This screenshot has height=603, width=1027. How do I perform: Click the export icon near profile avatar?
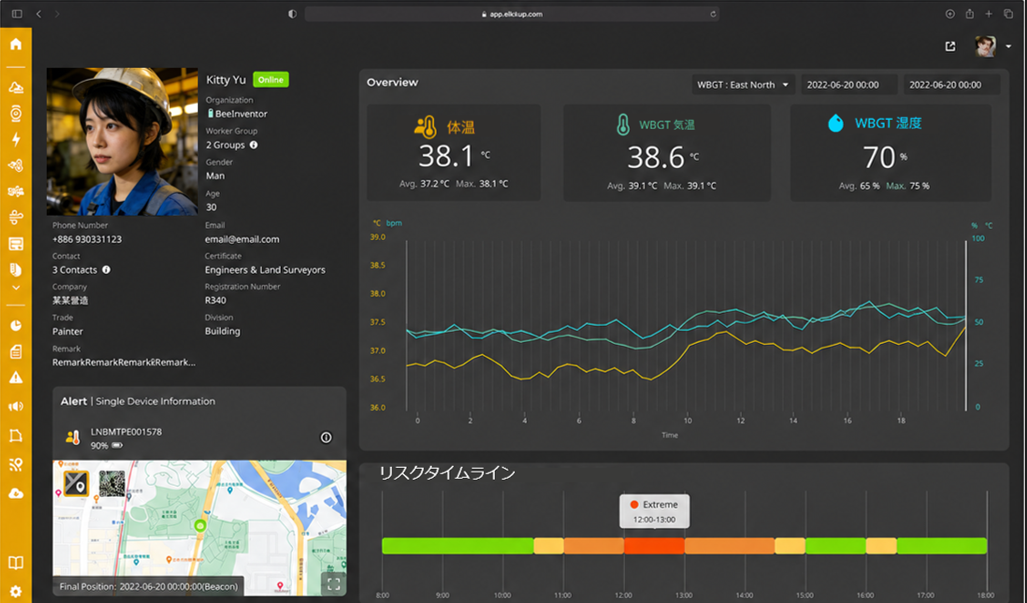(x=950, y=46)
